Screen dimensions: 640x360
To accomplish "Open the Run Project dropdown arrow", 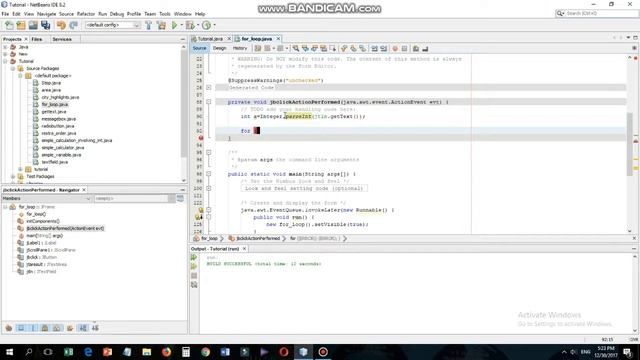I will tap(182, 25).
